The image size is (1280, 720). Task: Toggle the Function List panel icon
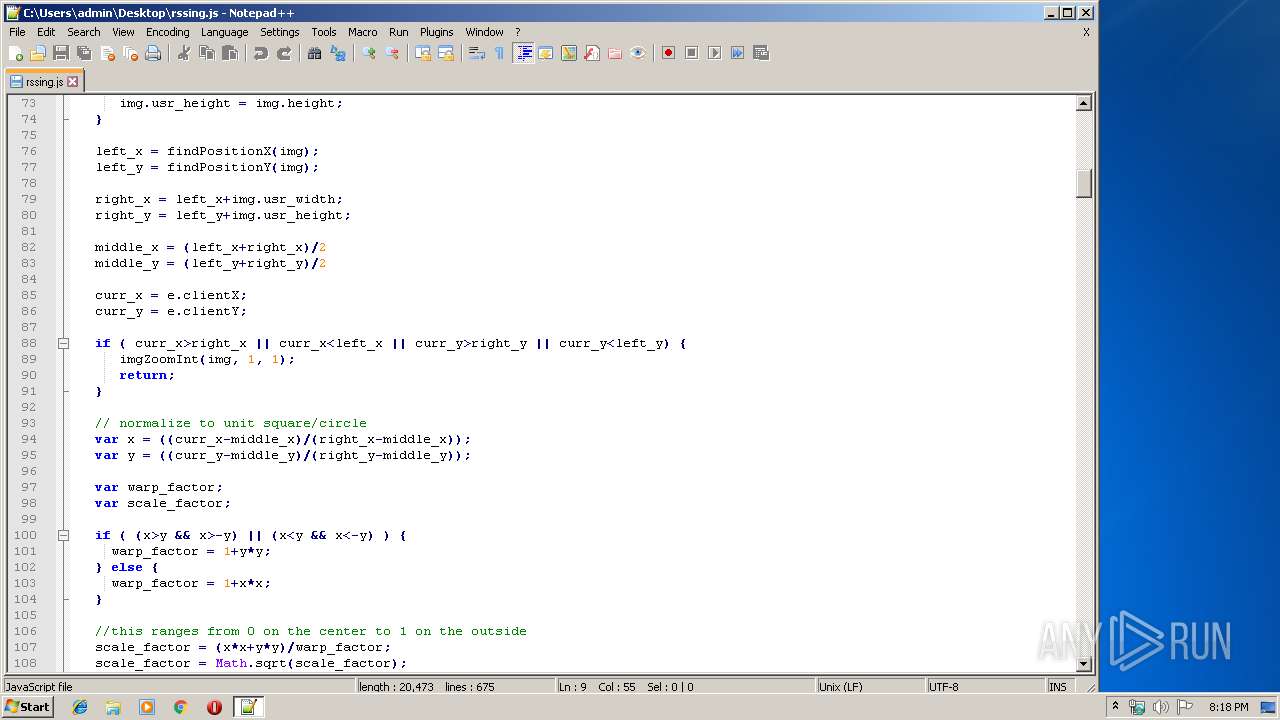click(592, 53)
